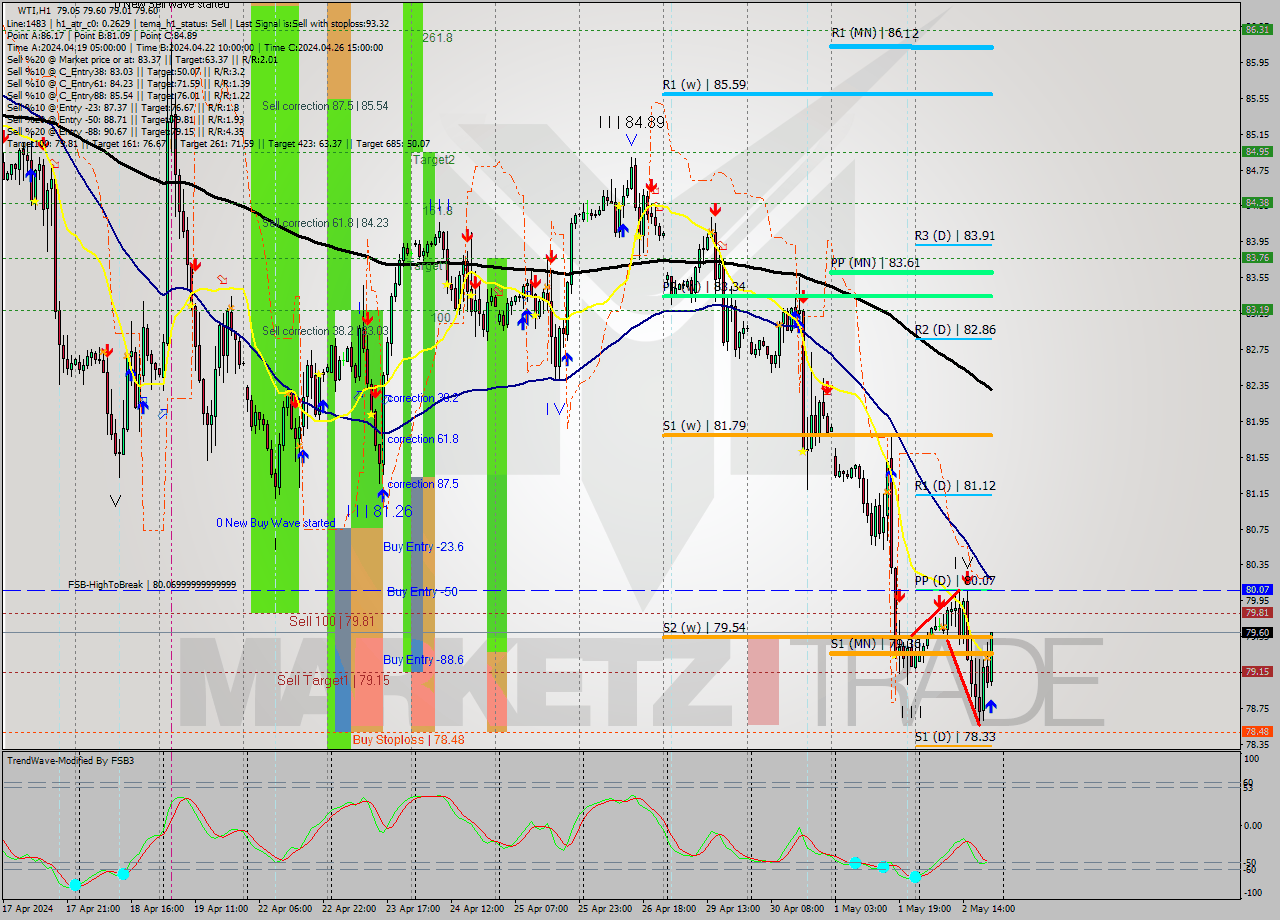Select the blue correction 87.5 label
Viewport: 1280px width, 920px height.
(423, 484)
